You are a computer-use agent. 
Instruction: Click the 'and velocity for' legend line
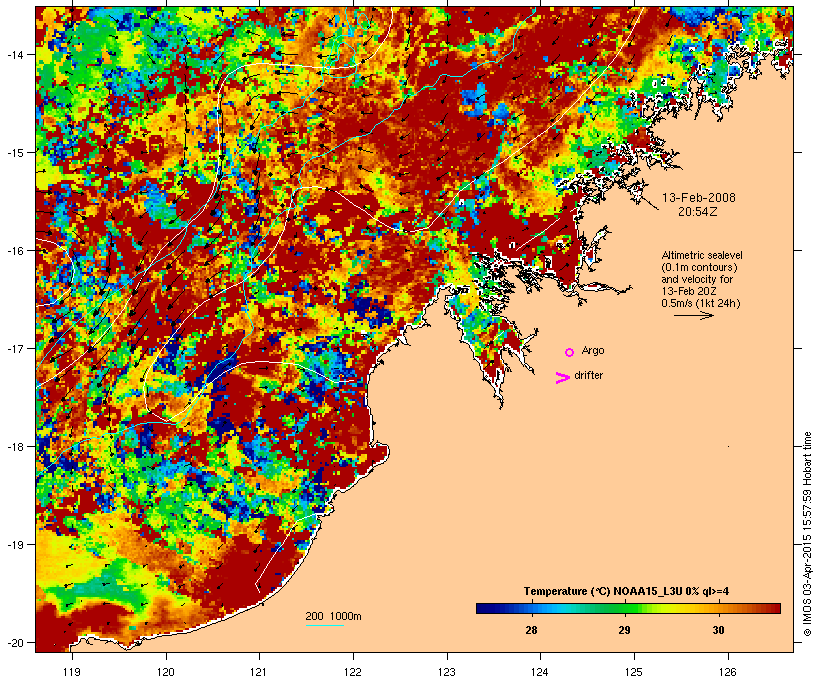[x=697, y=279]
